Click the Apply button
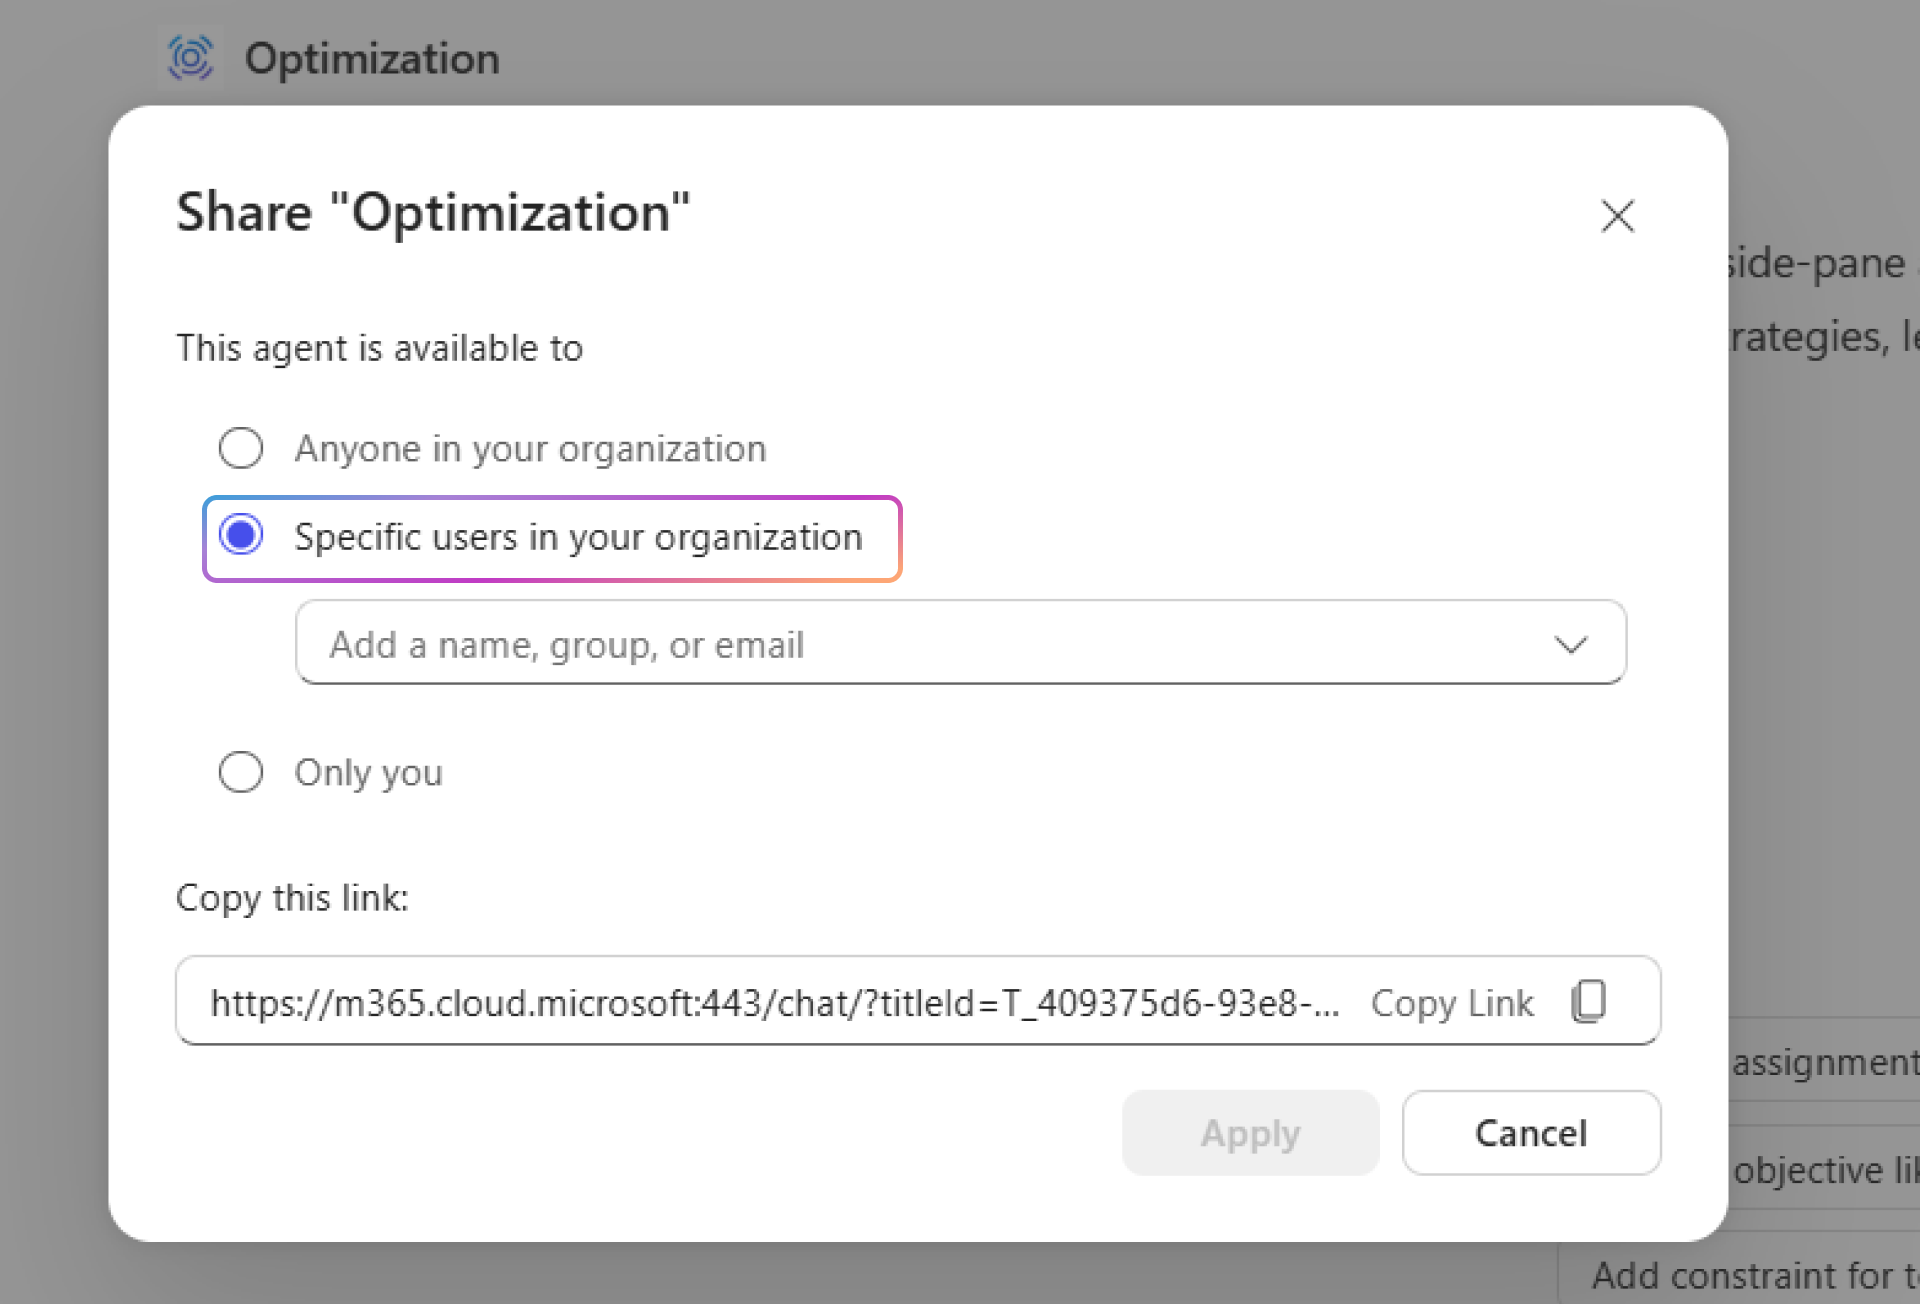 point(1250,1133)
